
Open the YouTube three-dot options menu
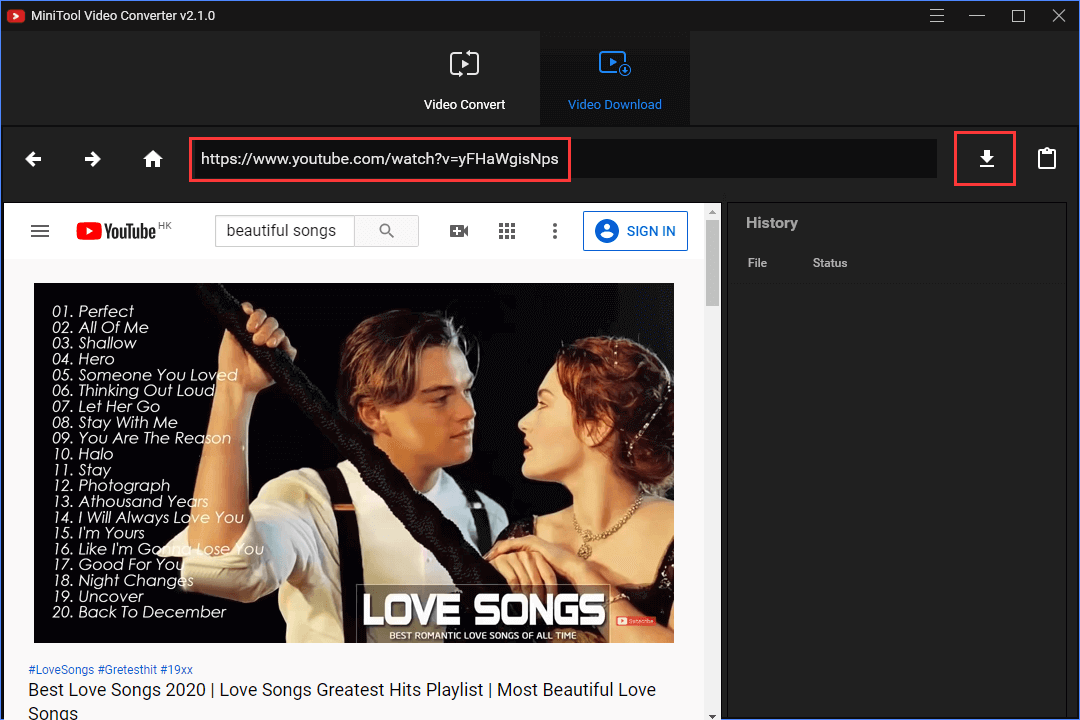(x=555, y=231)
